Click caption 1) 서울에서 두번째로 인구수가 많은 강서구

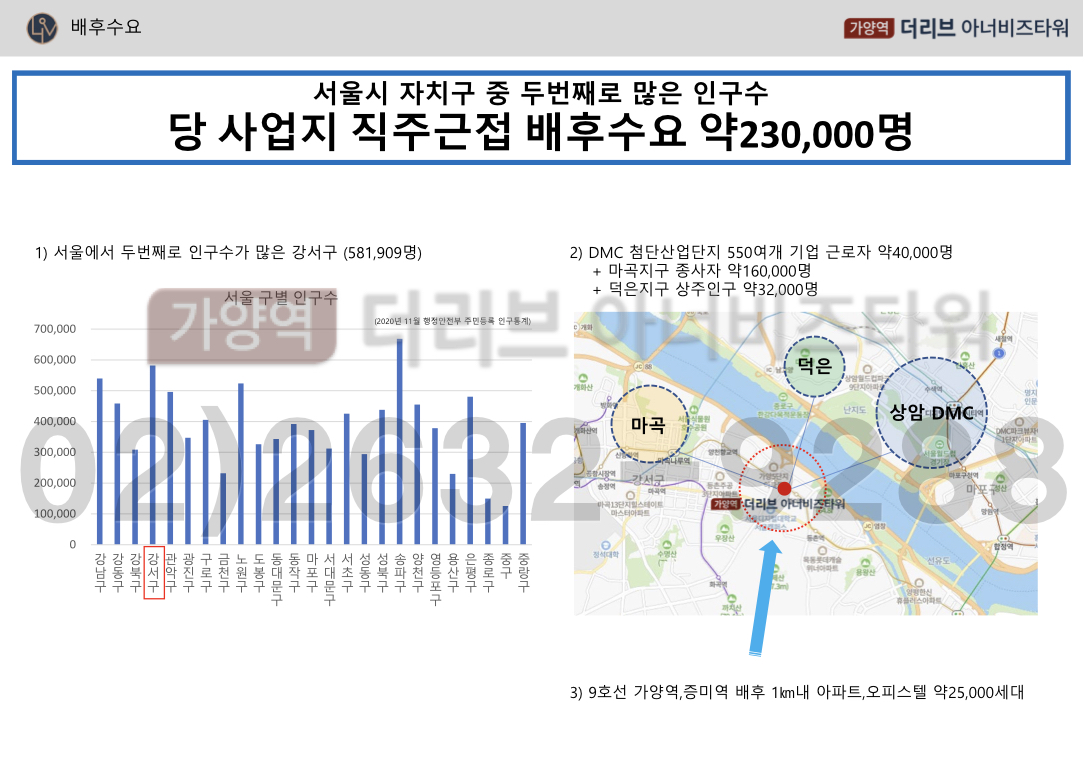pyautogui.click(x=228, y=252)
